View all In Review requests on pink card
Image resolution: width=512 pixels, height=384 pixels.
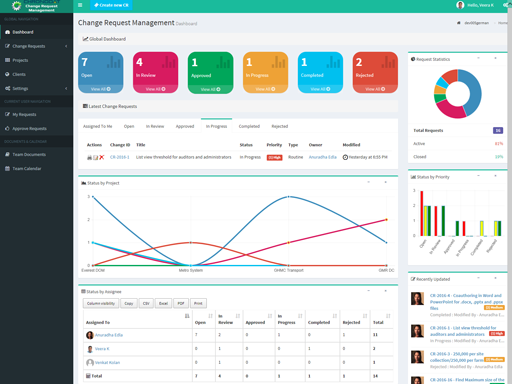[x=155, y=89]
